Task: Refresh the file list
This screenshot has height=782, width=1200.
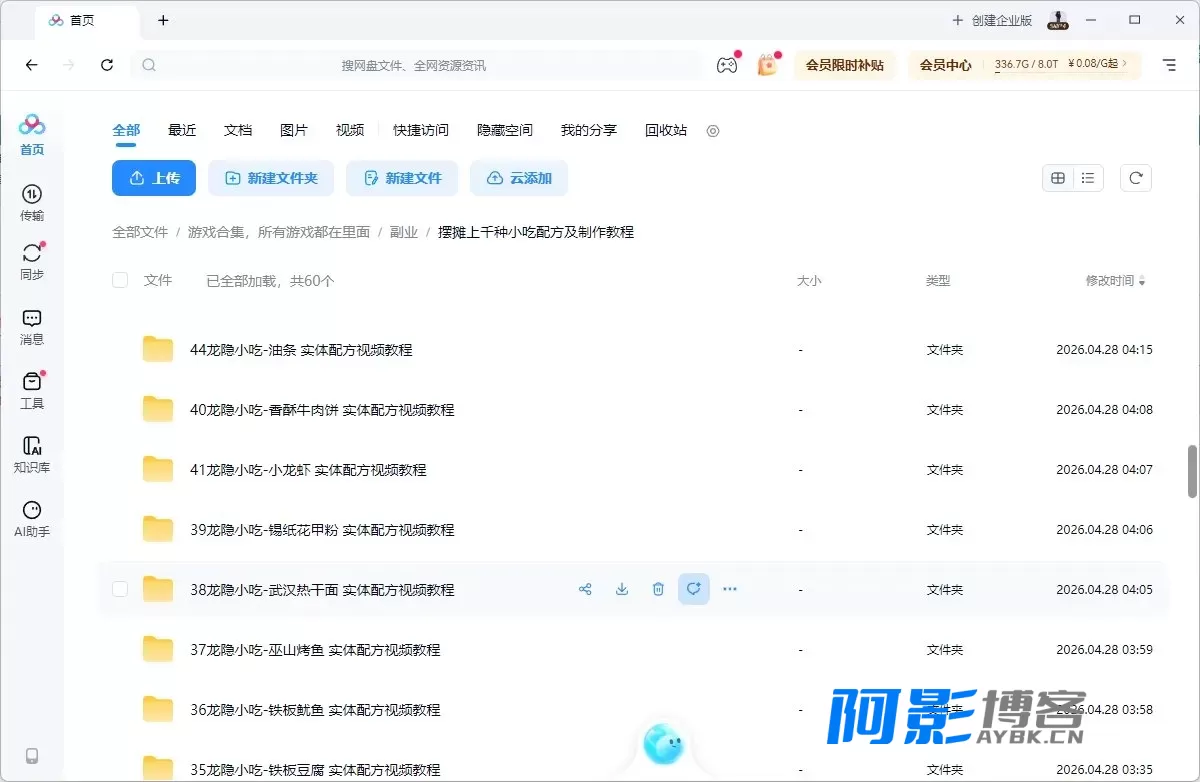Action: click(1136, 178)
